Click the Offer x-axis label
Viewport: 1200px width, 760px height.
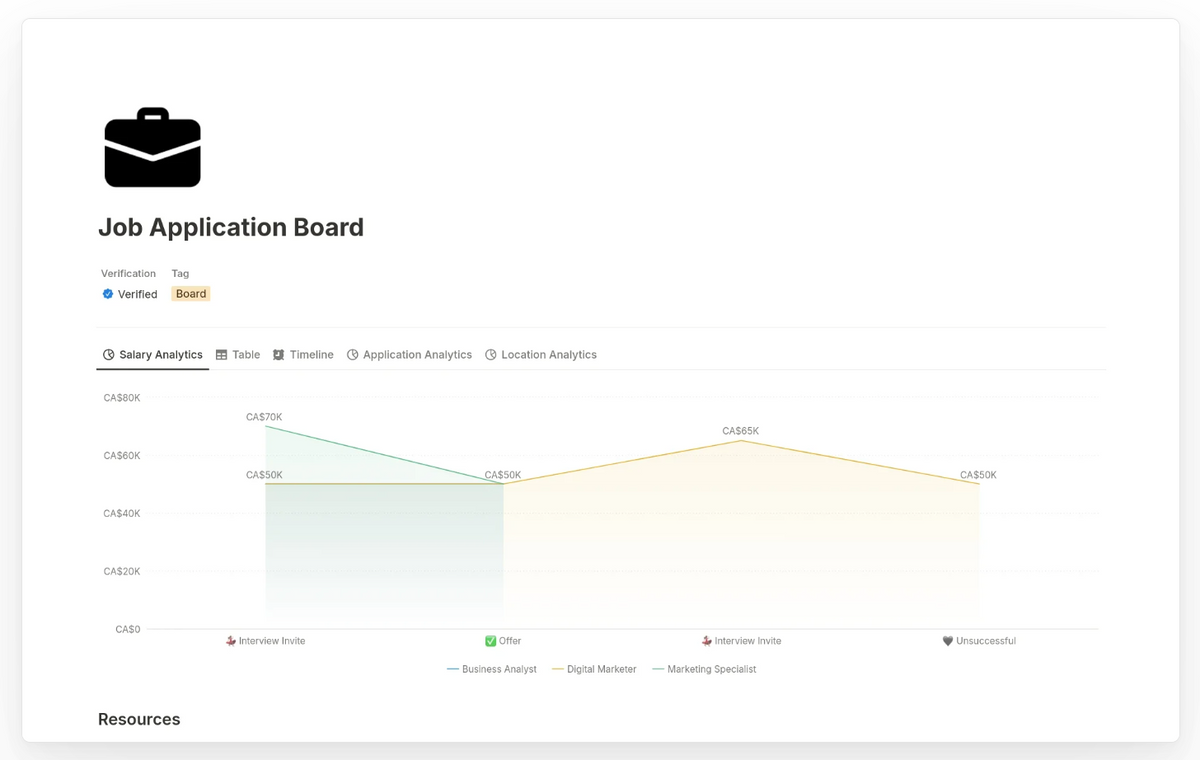pyautogui.click(x=503, y=641)
